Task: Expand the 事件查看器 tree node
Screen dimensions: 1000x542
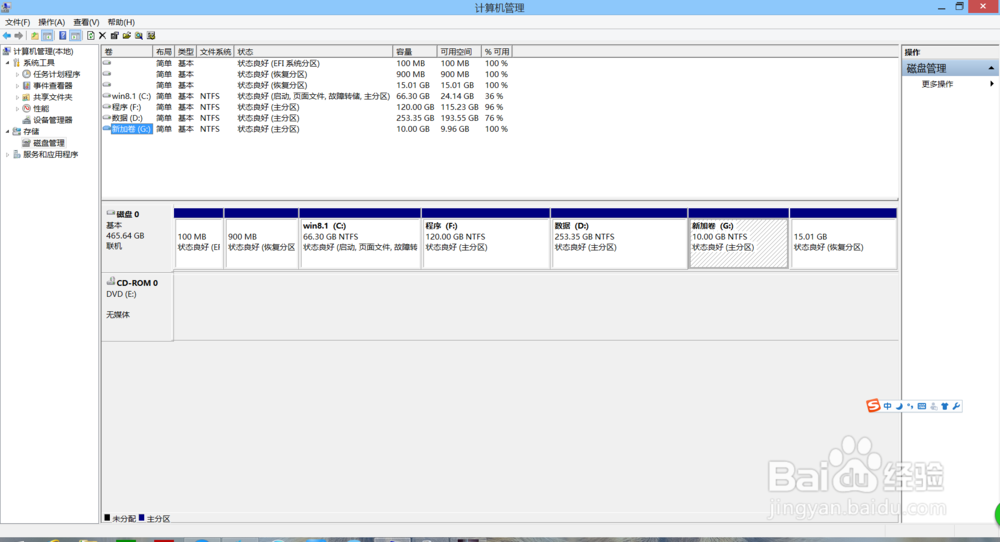Action: pyautogui.click(x=17, y=85)
